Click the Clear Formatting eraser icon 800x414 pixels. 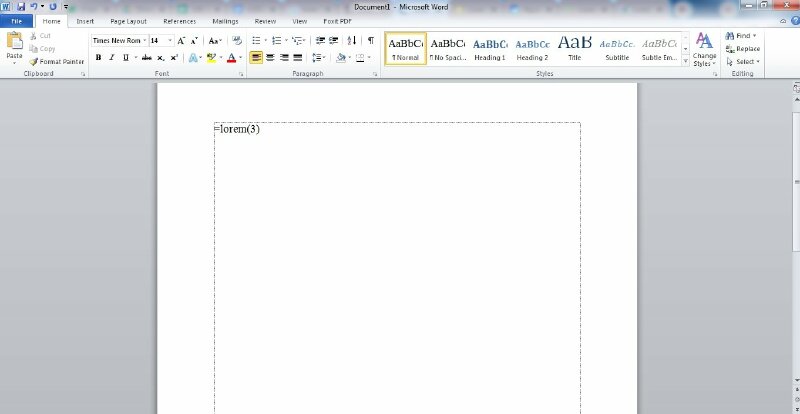point(237,41)
